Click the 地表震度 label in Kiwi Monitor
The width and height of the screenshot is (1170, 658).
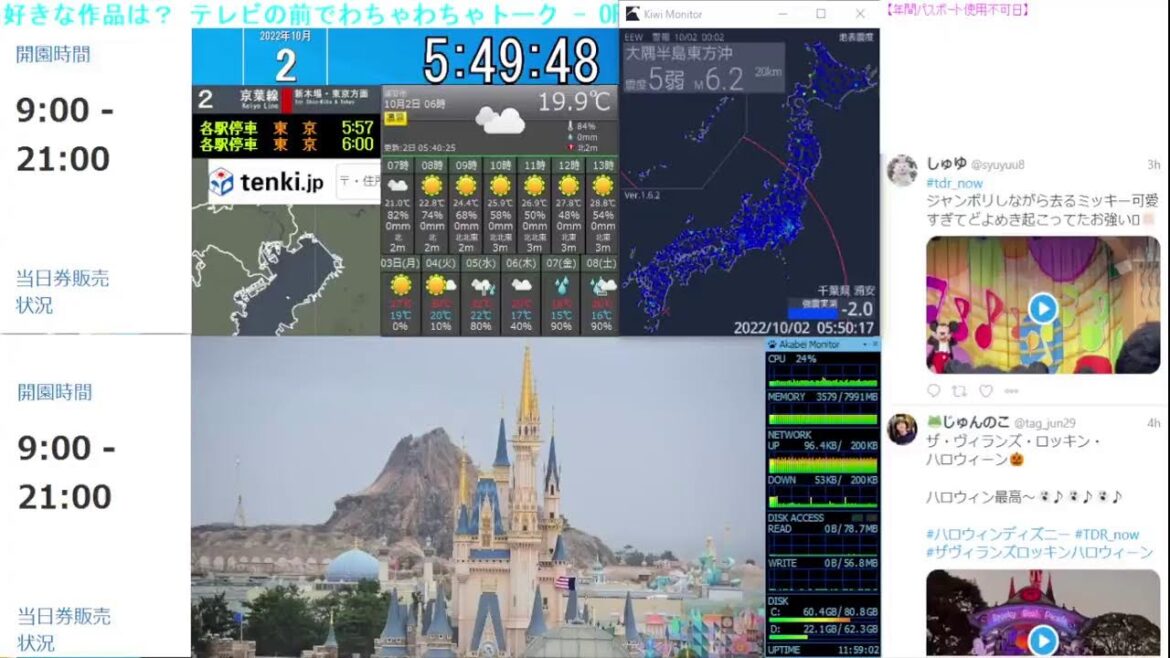855,37
